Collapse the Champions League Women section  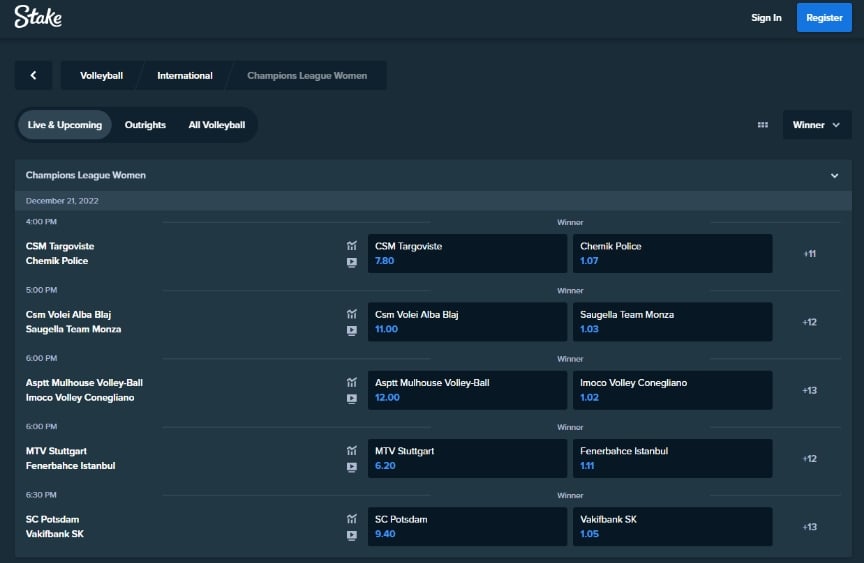[834, 176]
